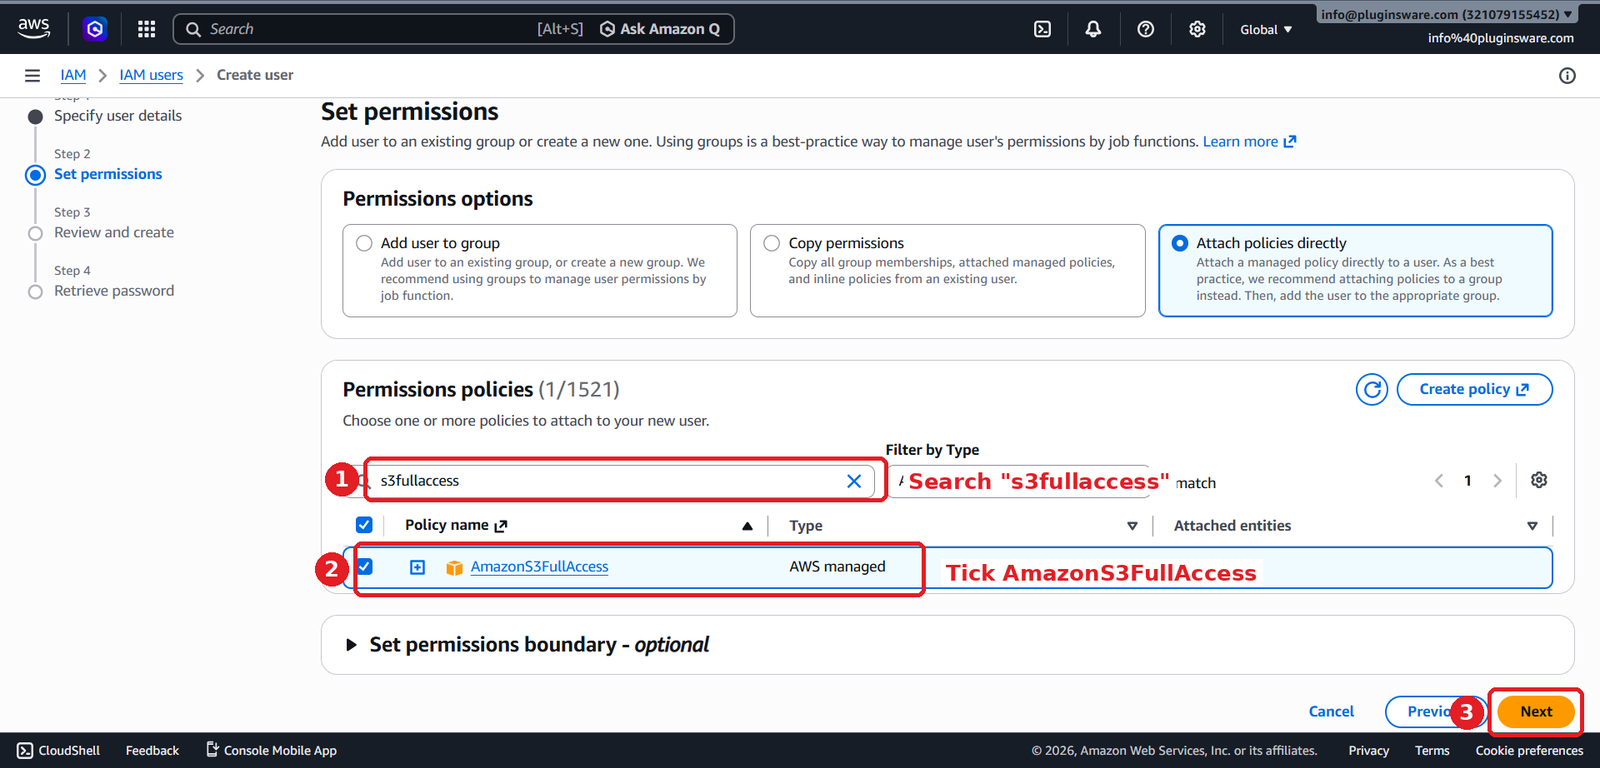Click the policy search input field
The height and width of the screenshot is (768, 1600).
[610, 481]
